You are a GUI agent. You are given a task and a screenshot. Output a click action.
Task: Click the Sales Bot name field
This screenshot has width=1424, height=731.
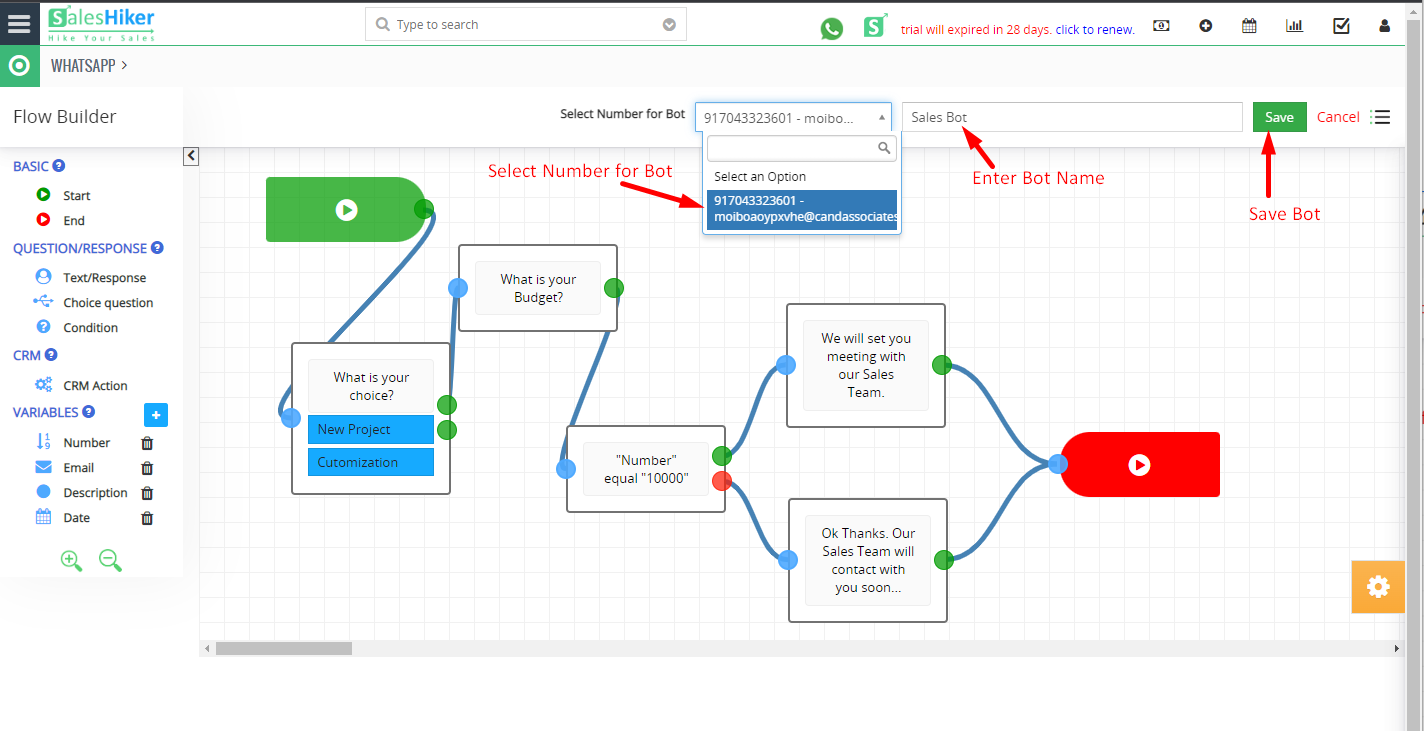pyautogui.click(x=1072, y=117)
